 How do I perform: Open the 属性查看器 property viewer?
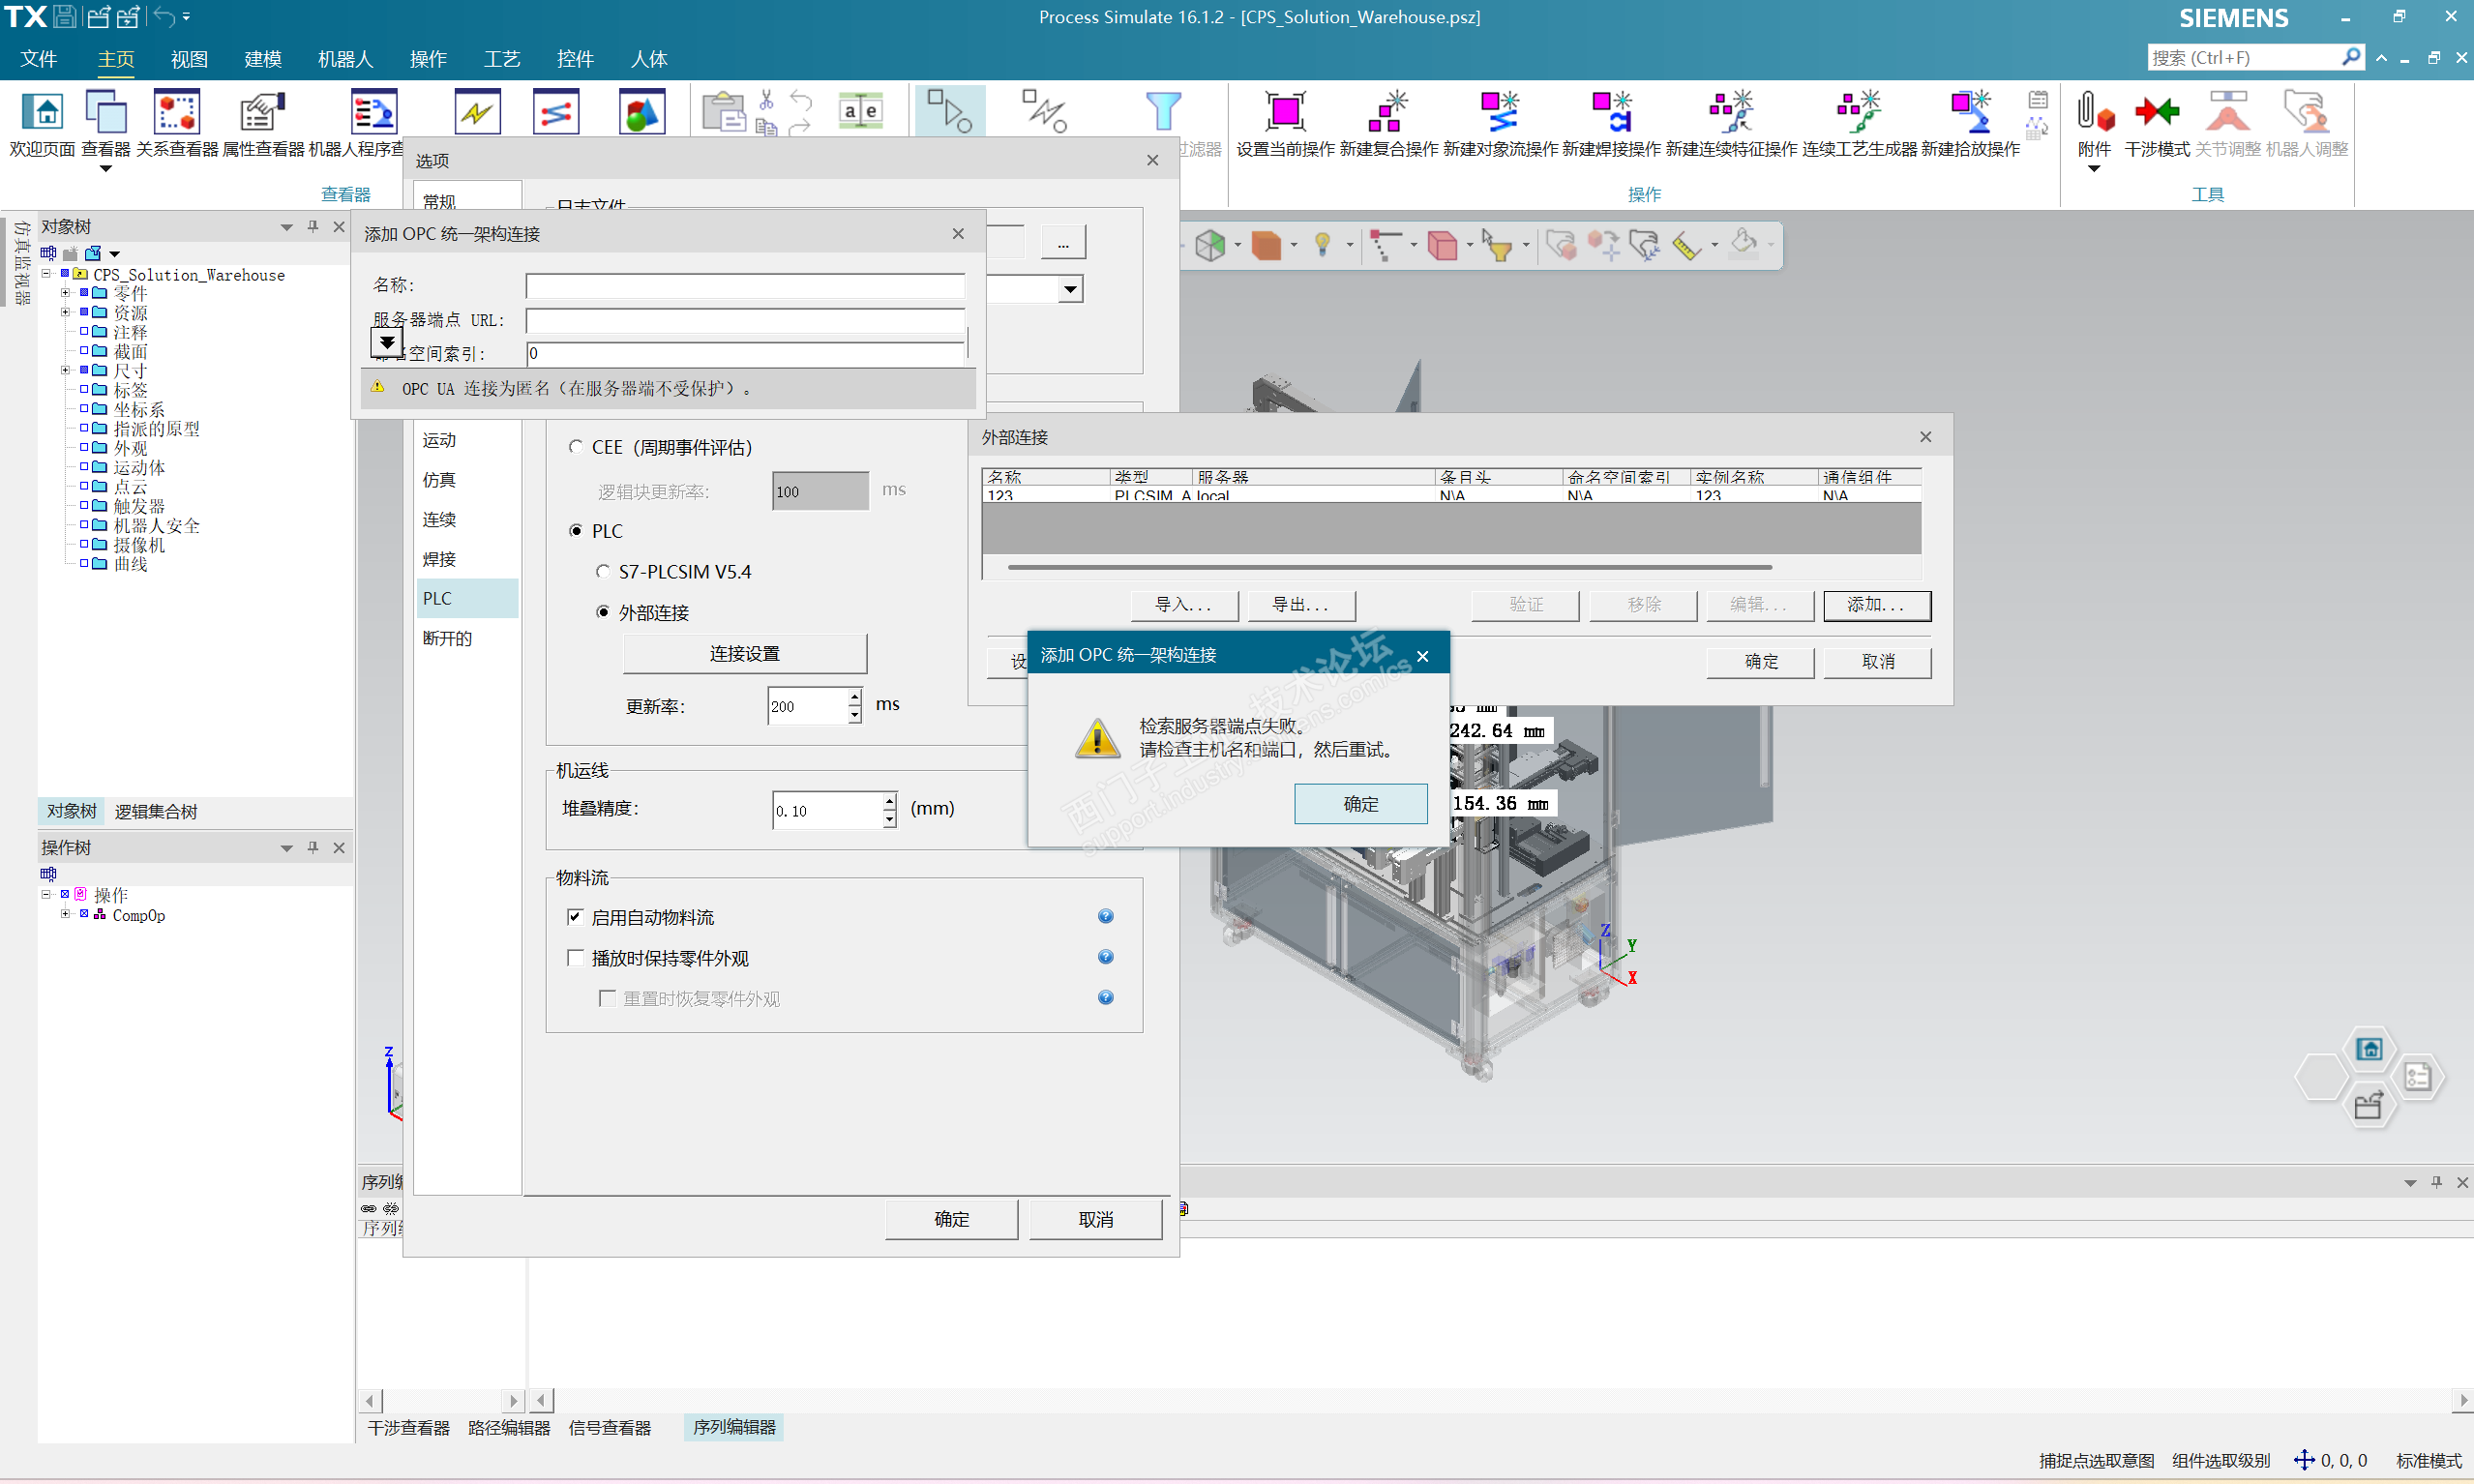(x=262, y=113)
